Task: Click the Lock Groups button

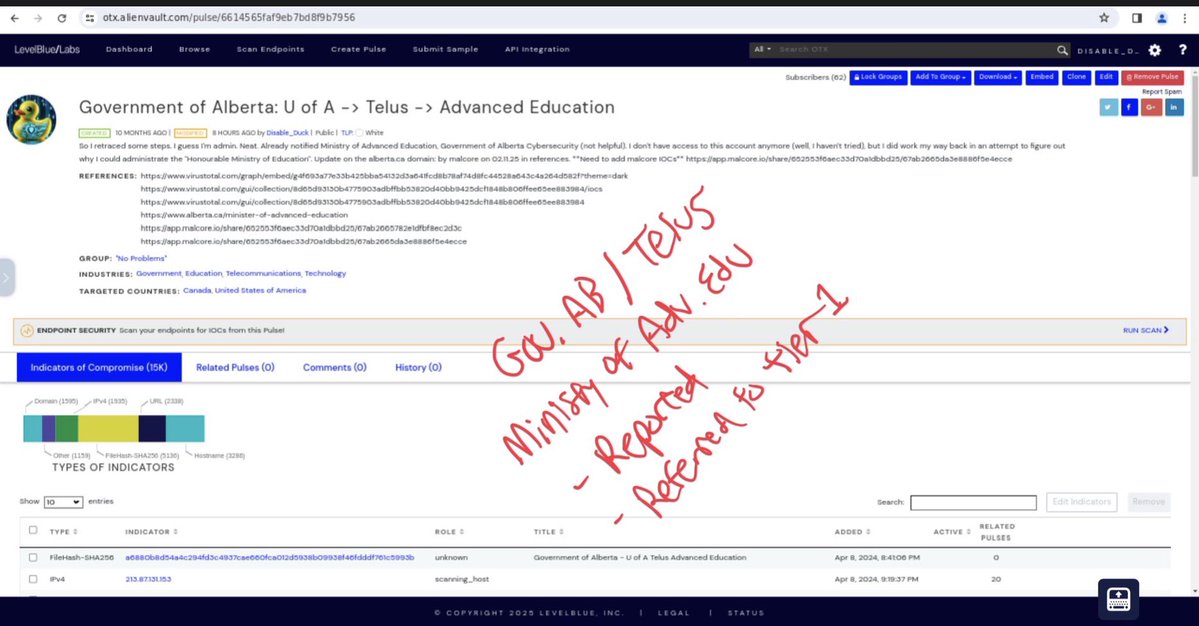Action: (878, 77)
